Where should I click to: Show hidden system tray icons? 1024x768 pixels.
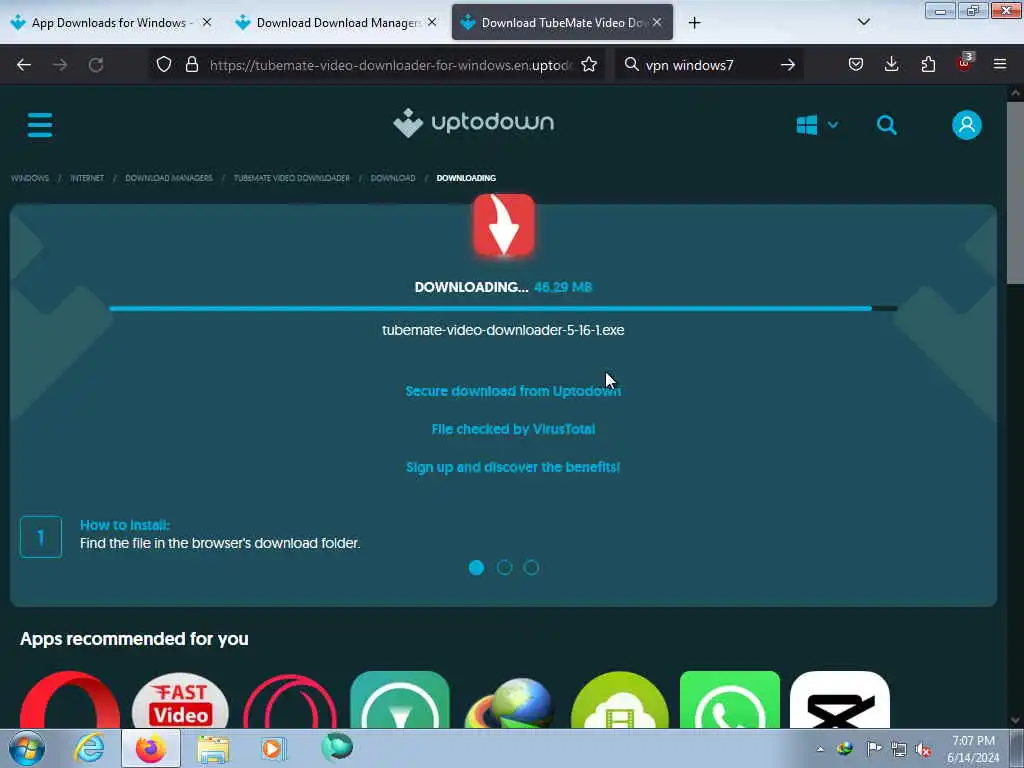click(820, 749)
